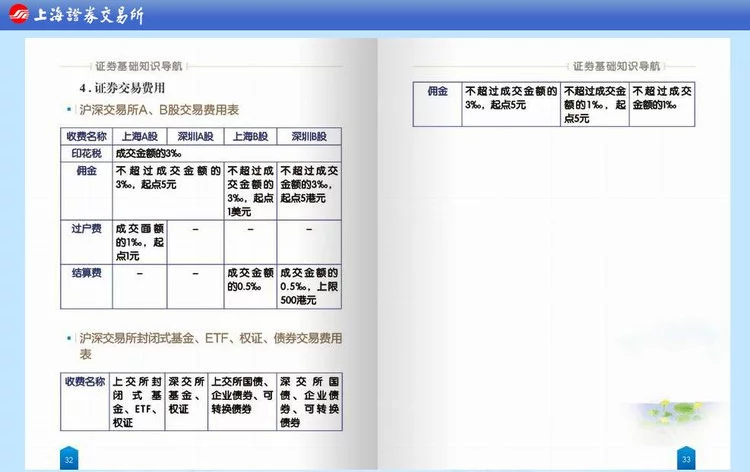Select the 证券基础知识导航 header on page 32

point(139,66)
